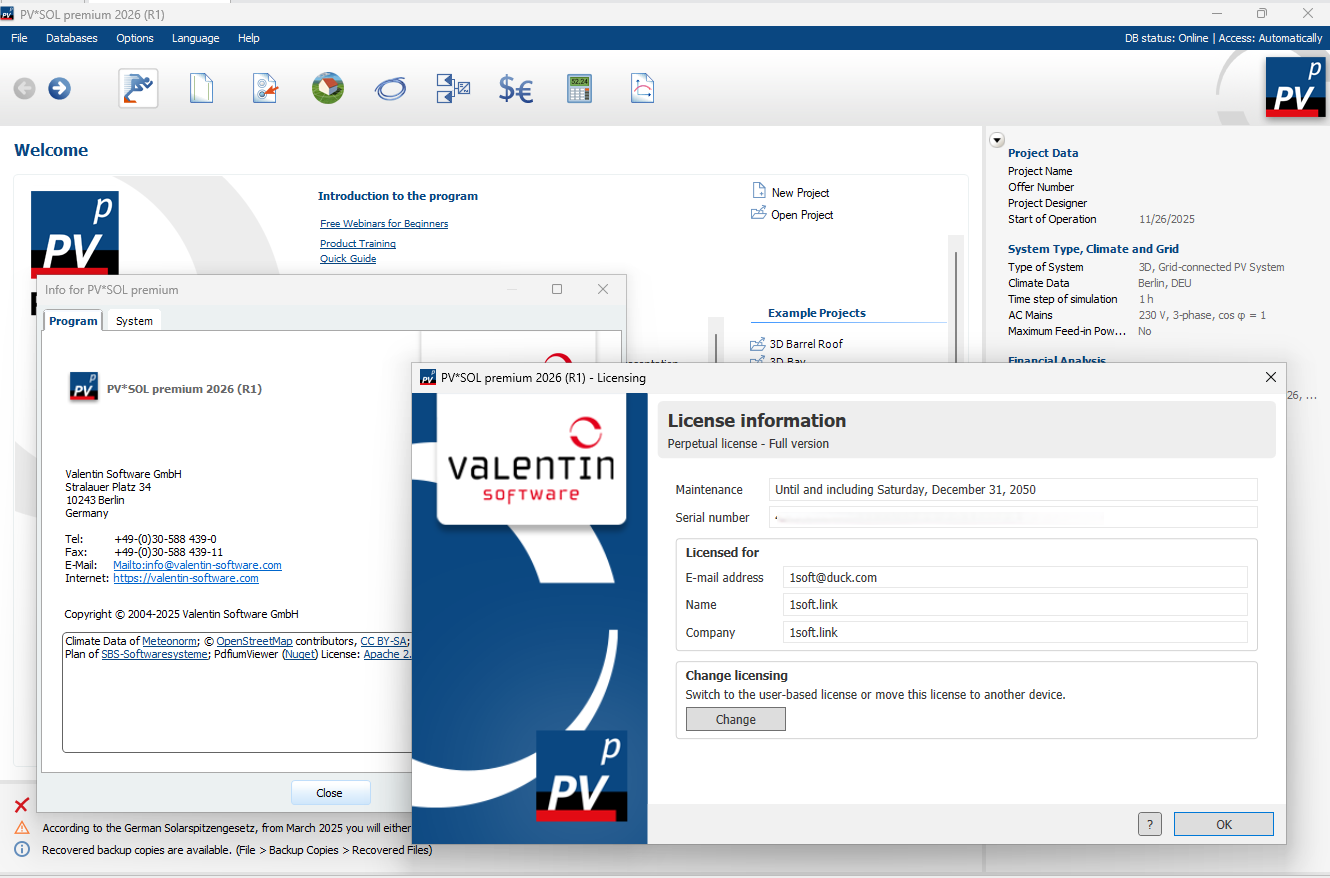Open Free Webinars for Beginners link
Screen dimensions: 1330x878
click(384, 224)
